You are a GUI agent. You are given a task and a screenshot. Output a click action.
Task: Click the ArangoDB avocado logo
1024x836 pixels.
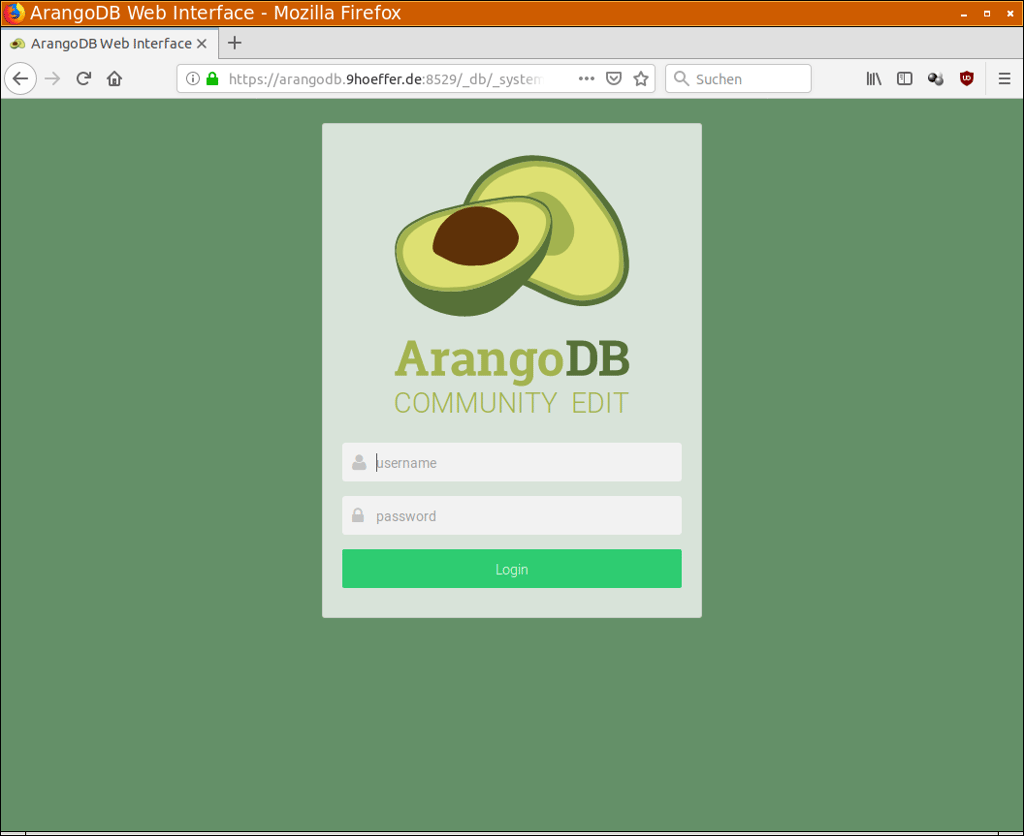pyautogui.click(x=511, y=235)
